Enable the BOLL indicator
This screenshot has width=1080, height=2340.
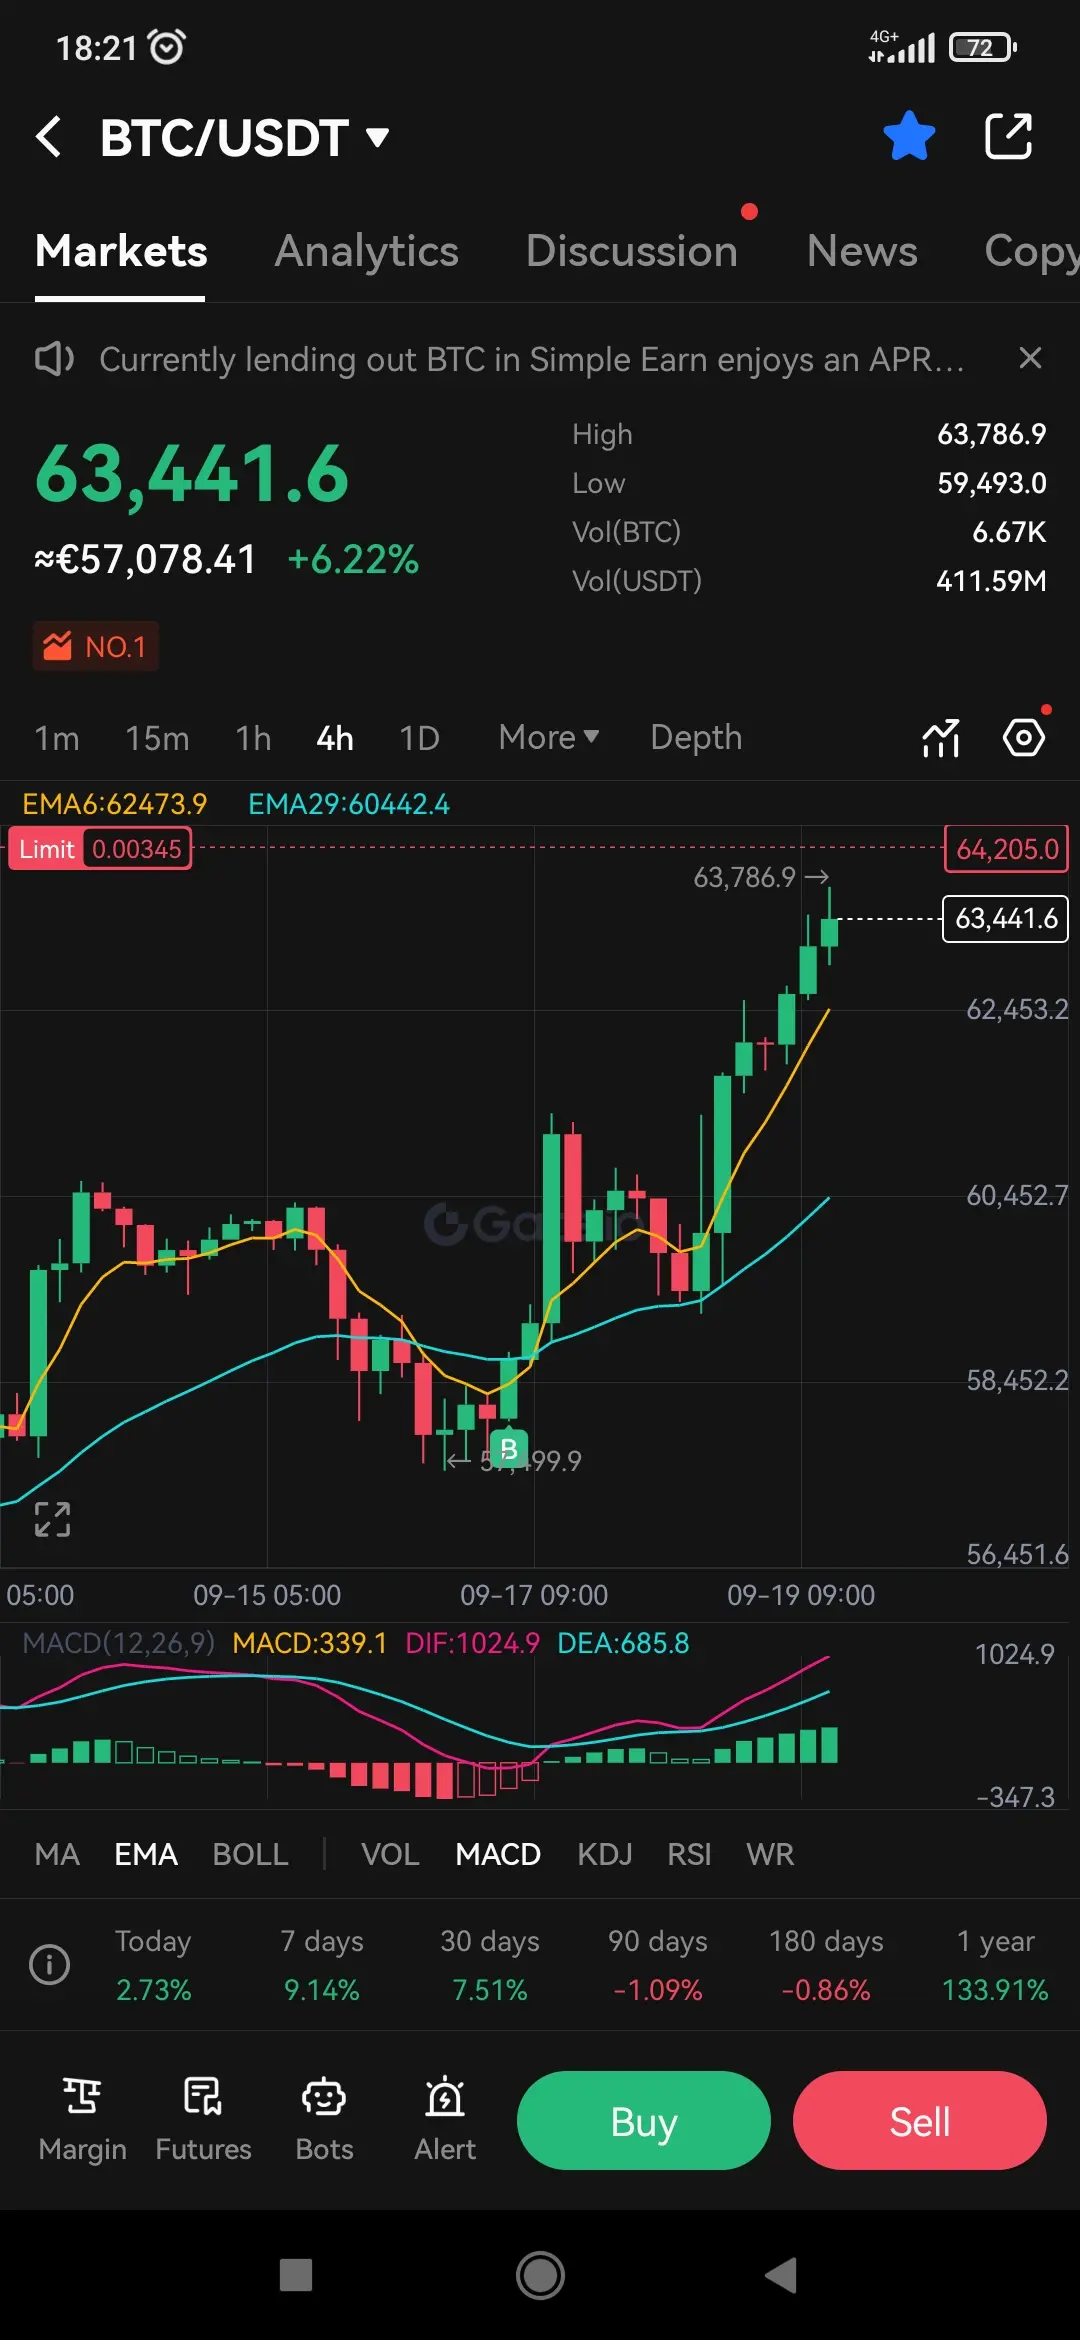coord(250,1854)
